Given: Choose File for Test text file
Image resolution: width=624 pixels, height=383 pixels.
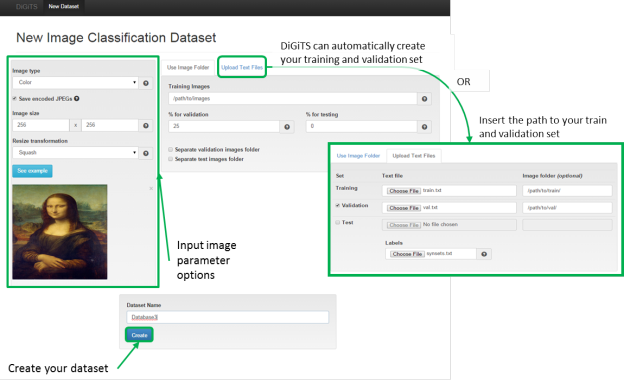Looking at the screenshot, I should click(x=404, y=225).
